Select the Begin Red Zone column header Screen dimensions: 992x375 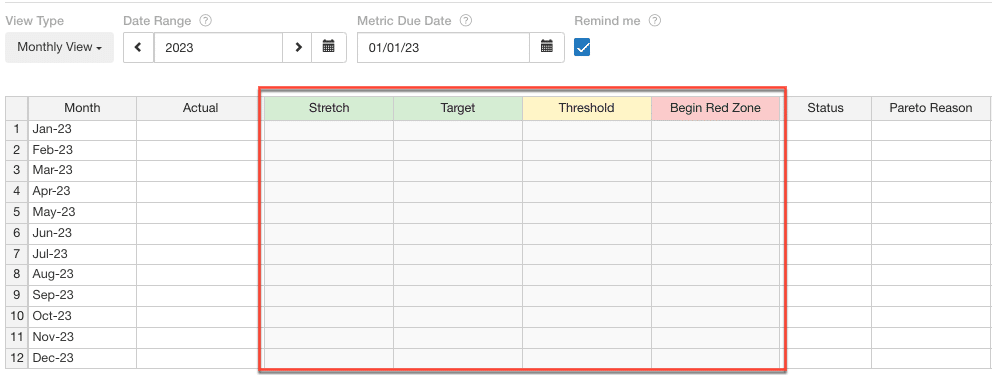pos(715,108)
